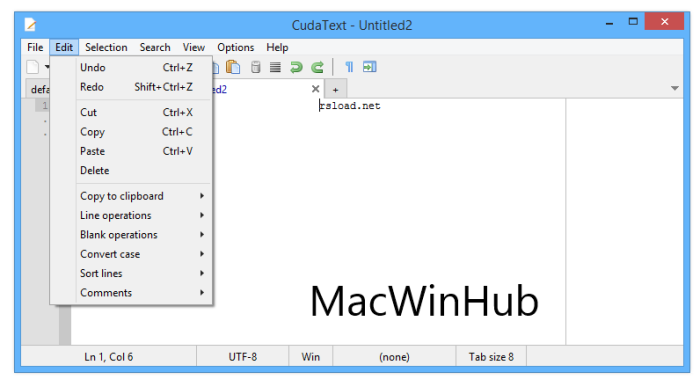Click line number 1 in gutter
The height and width of the screenshot is (387, 700).
click(x=45, y=106)
